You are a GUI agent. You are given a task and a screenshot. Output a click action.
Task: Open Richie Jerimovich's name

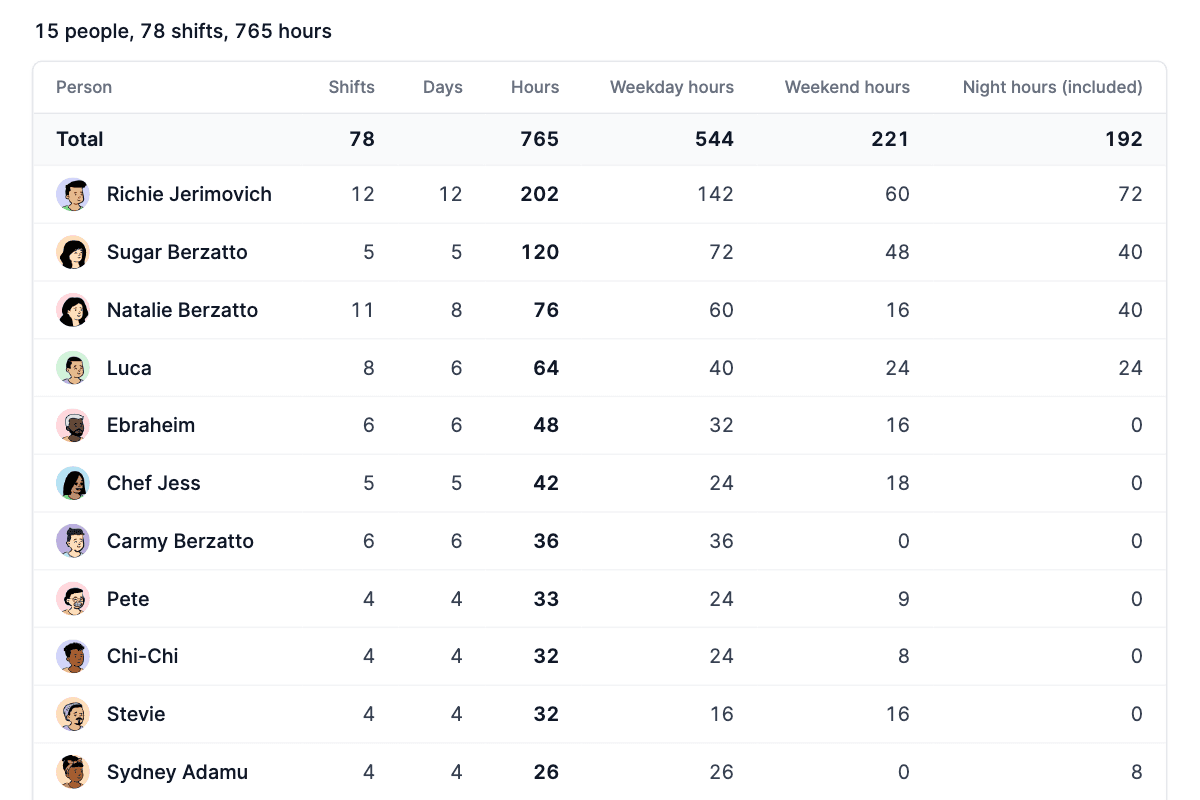189,194
